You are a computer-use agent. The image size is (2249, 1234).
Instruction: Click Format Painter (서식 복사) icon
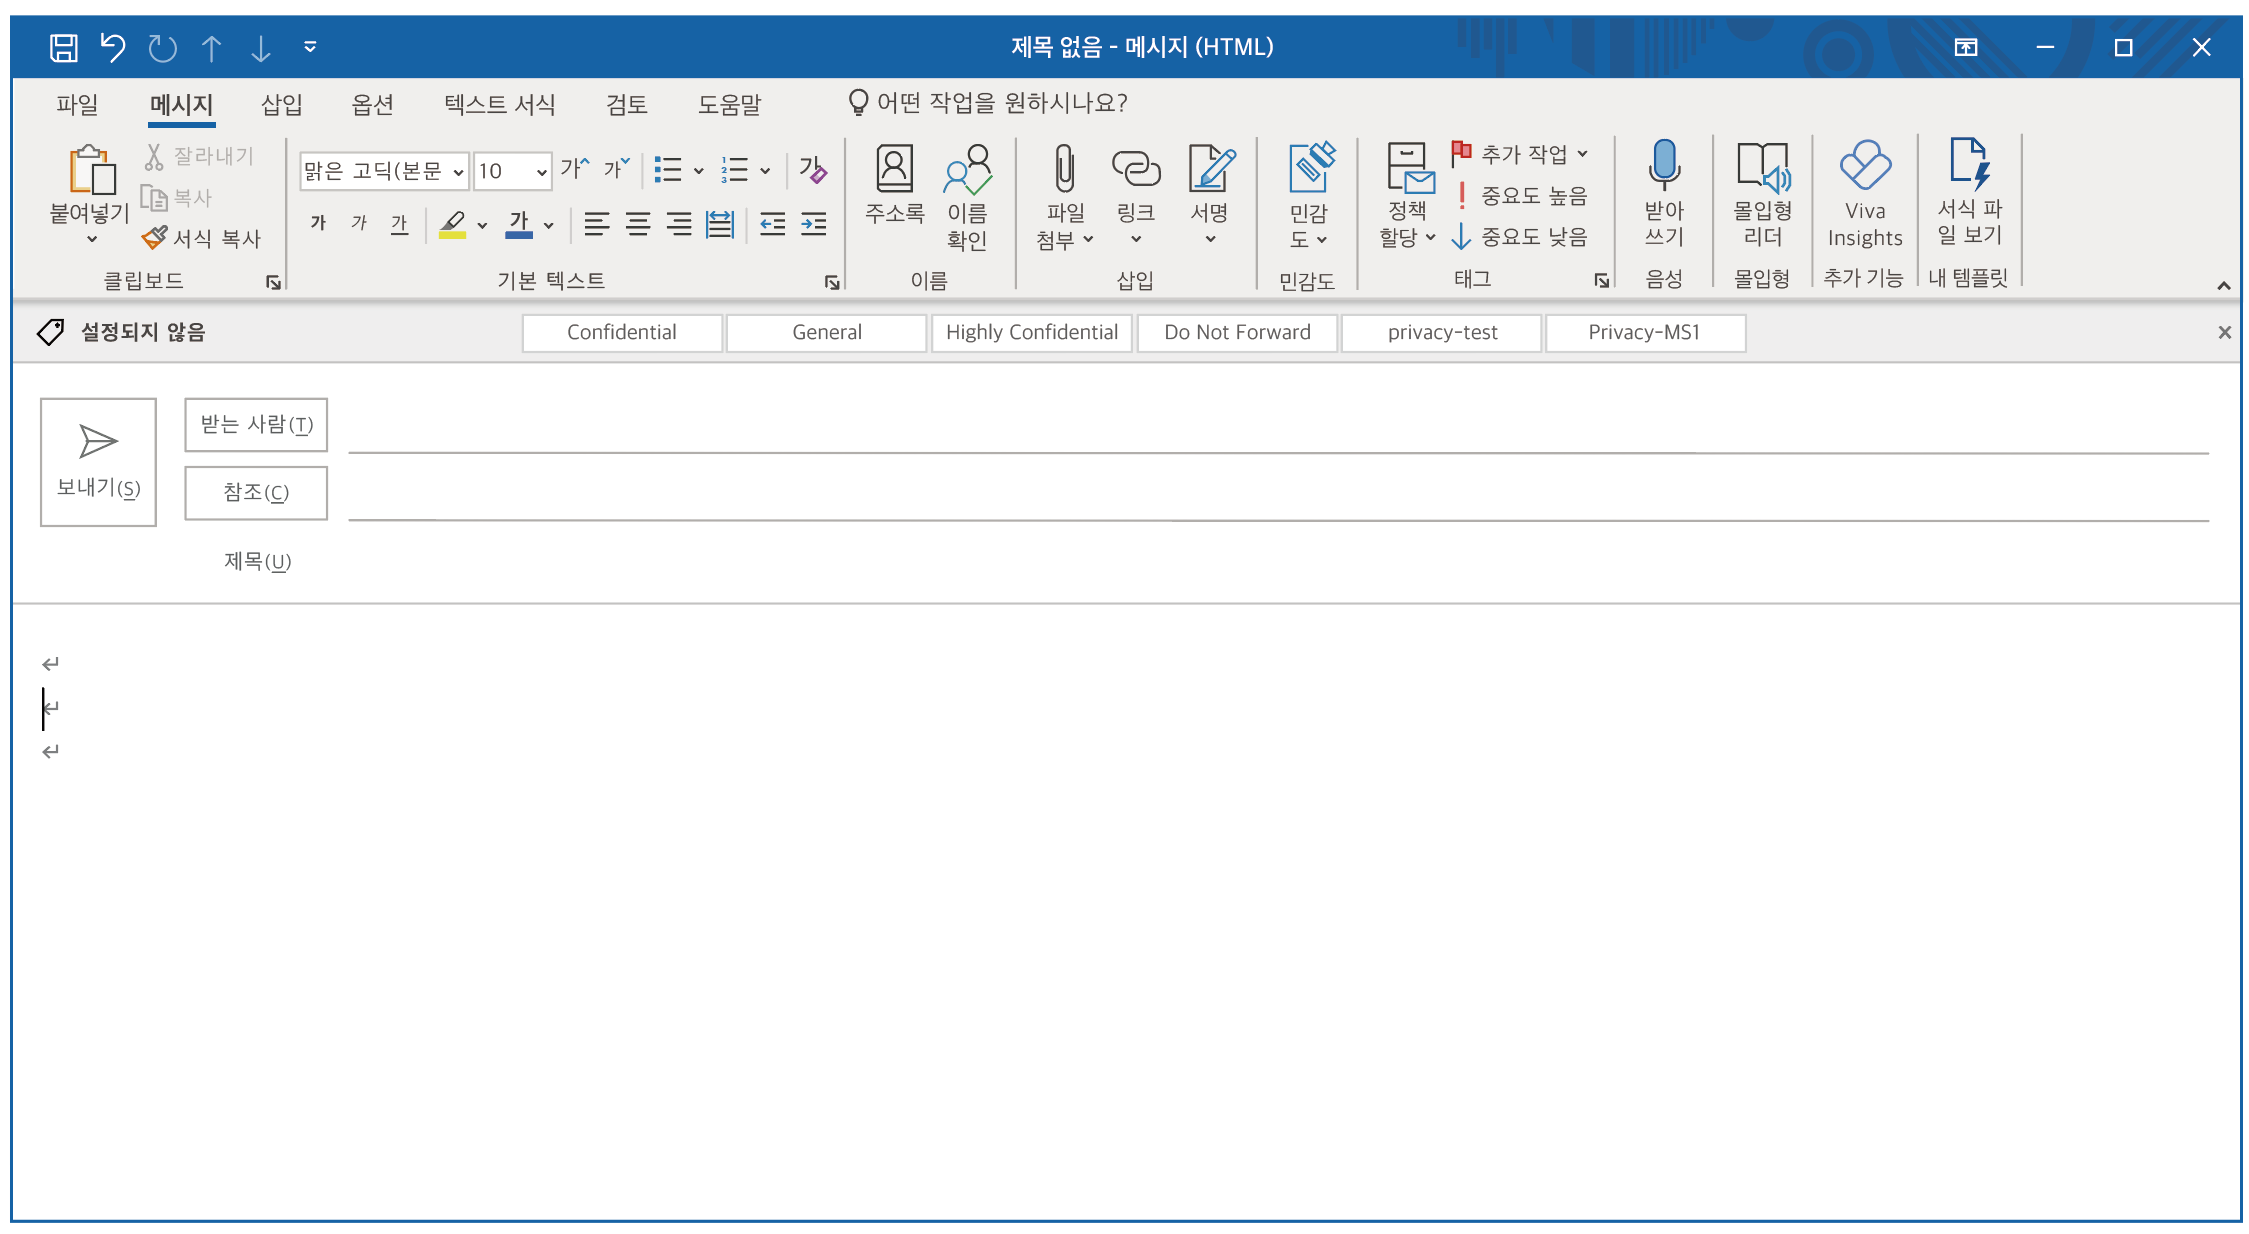155,238
